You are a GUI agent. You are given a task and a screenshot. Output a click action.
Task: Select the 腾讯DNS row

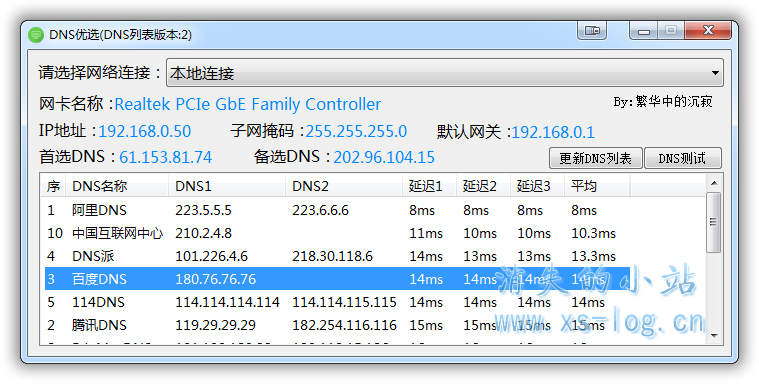(337, 325)
